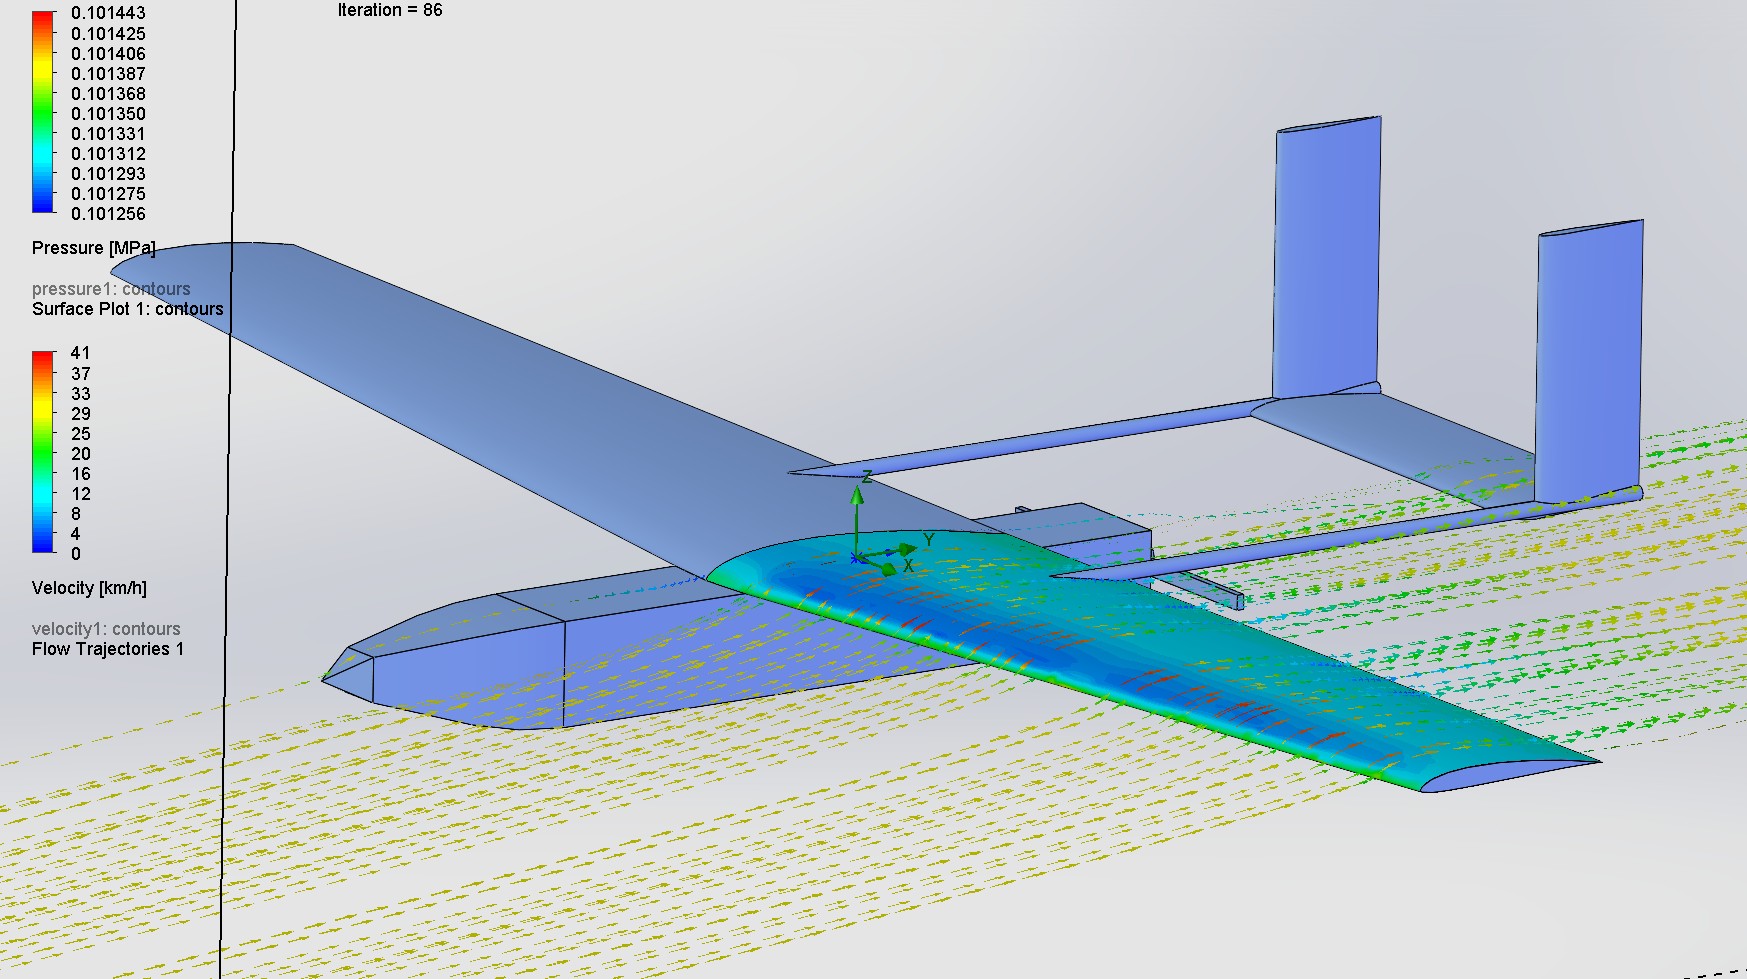The image size is (1747, 979).
Task: Select the 'Velocity [km/h]' legend title
Action: (89, 588)
